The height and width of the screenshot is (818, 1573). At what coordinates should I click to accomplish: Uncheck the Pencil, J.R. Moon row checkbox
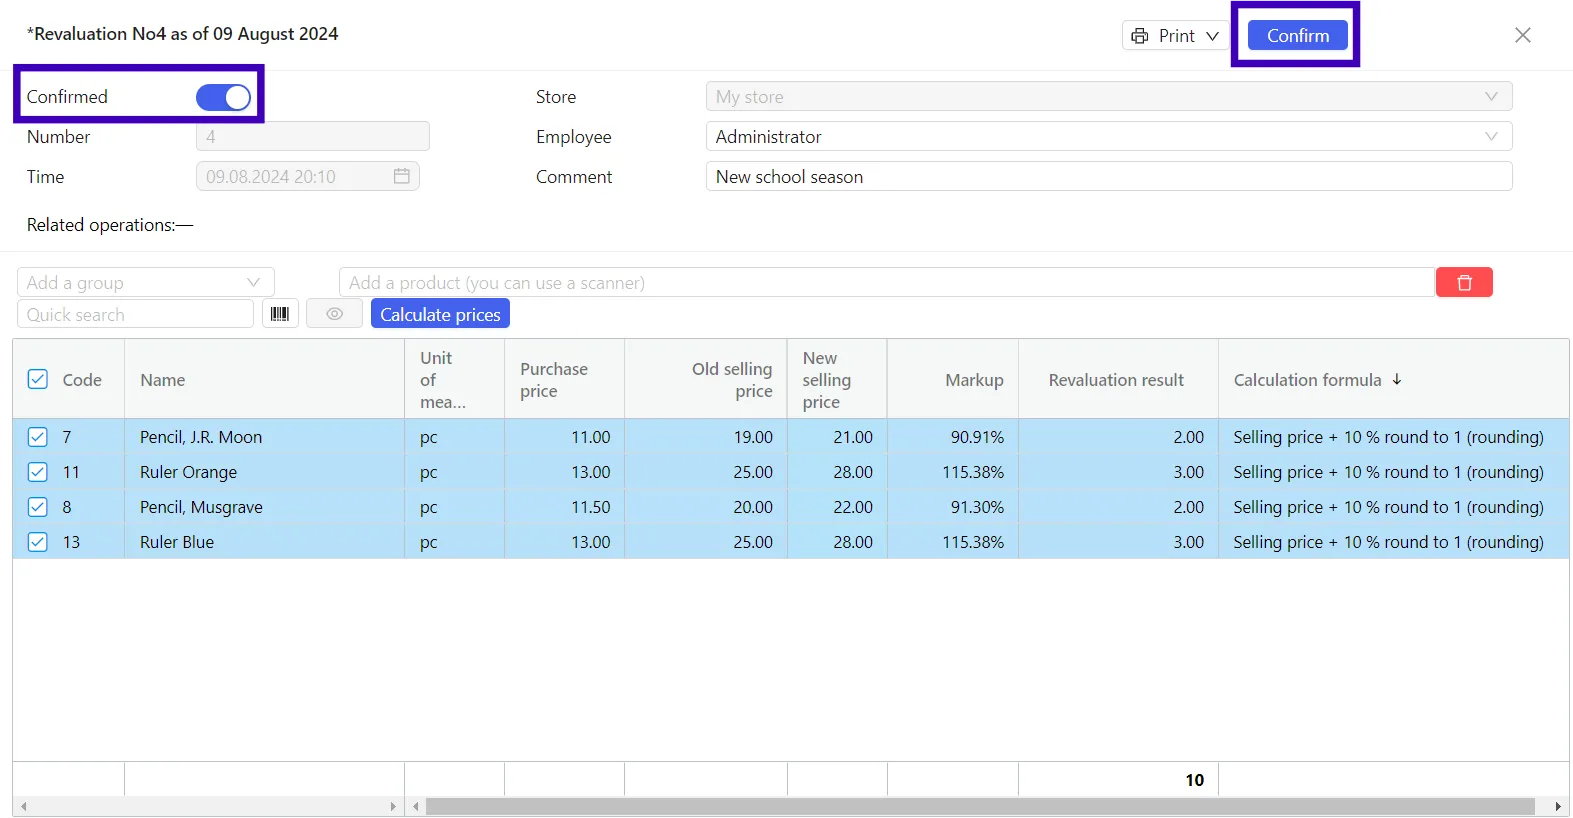pyautogui.click(x=38, y=437)
